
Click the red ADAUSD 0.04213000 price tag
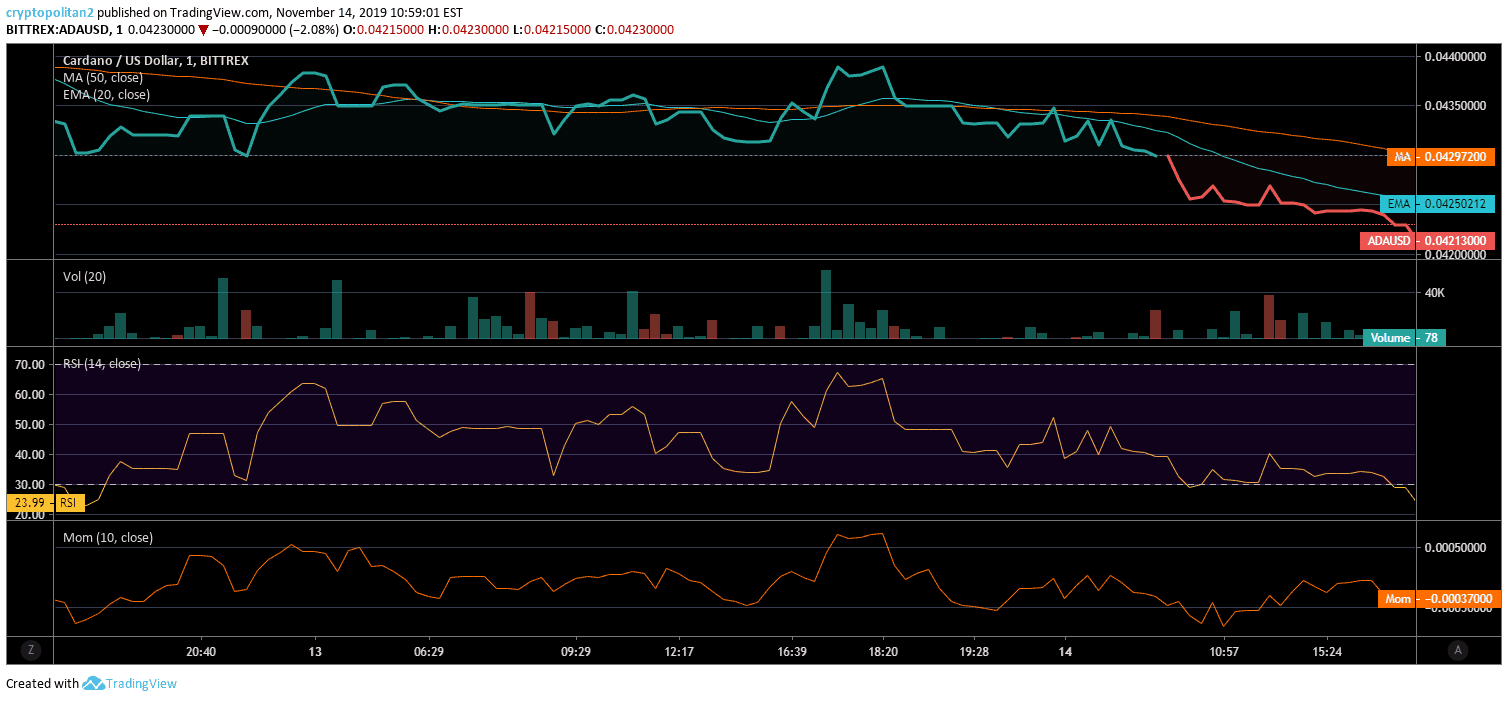[x=1428, y=241]
